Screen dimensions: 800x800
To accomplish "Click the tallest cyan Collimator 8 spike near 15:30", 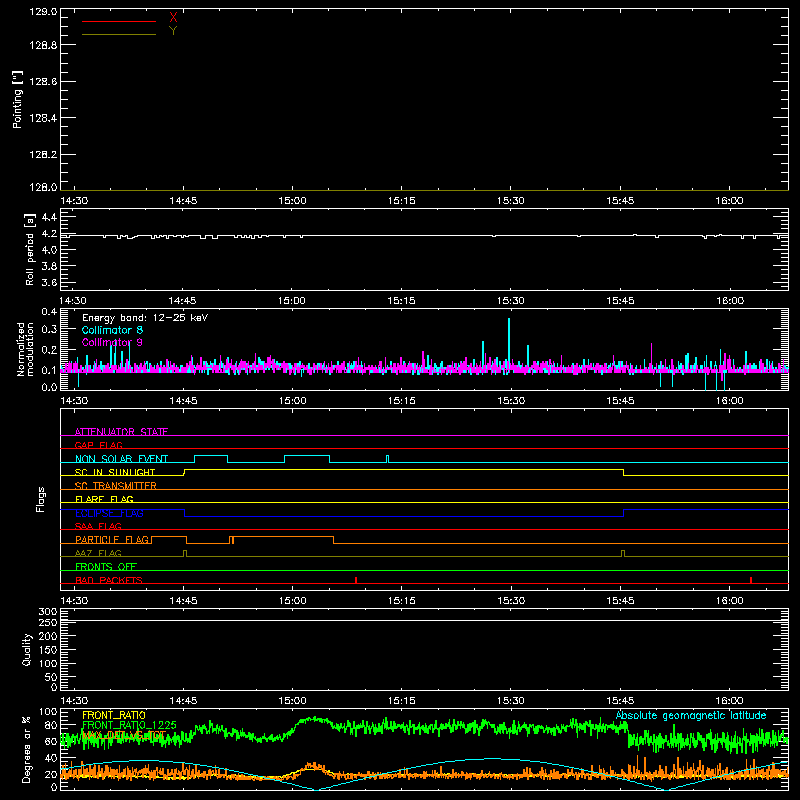I will 509,342.
